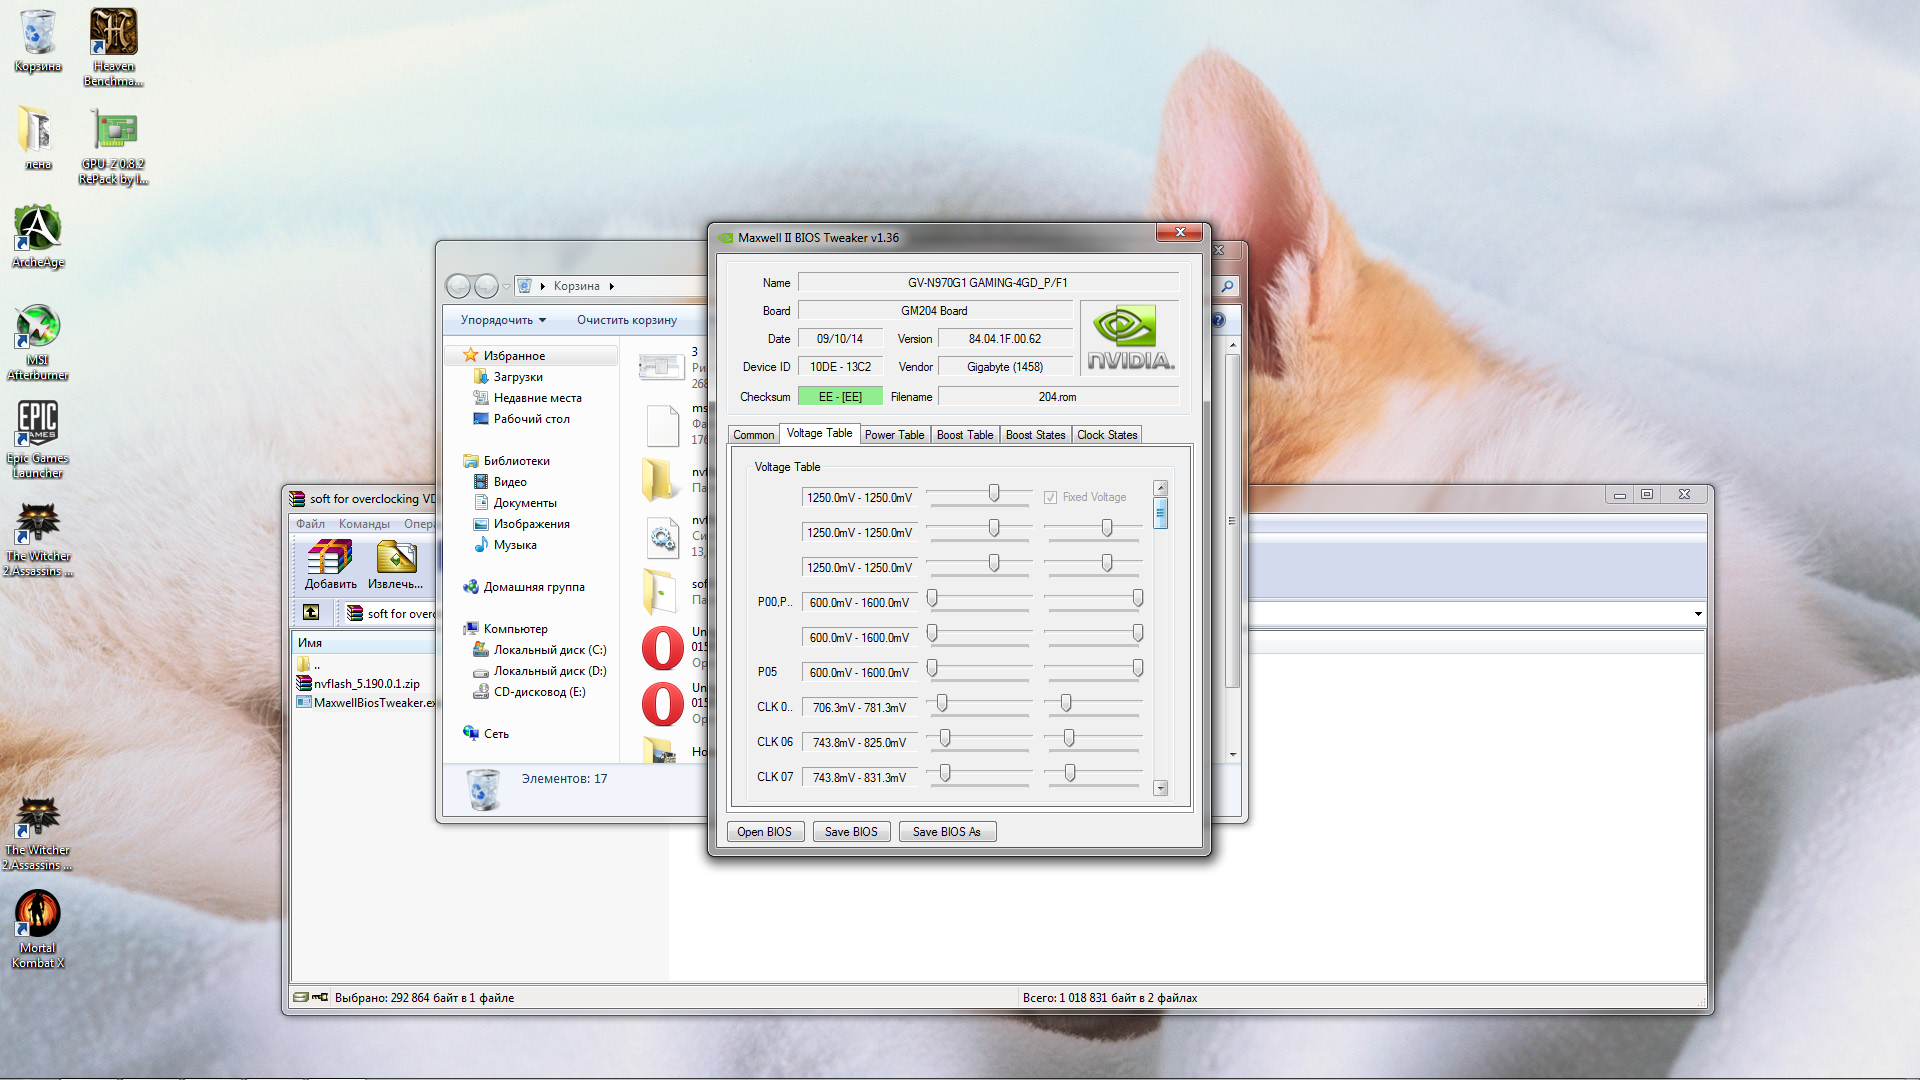Switch to the Boost States tab
1920x1080 pixels.
(1035, 435)
